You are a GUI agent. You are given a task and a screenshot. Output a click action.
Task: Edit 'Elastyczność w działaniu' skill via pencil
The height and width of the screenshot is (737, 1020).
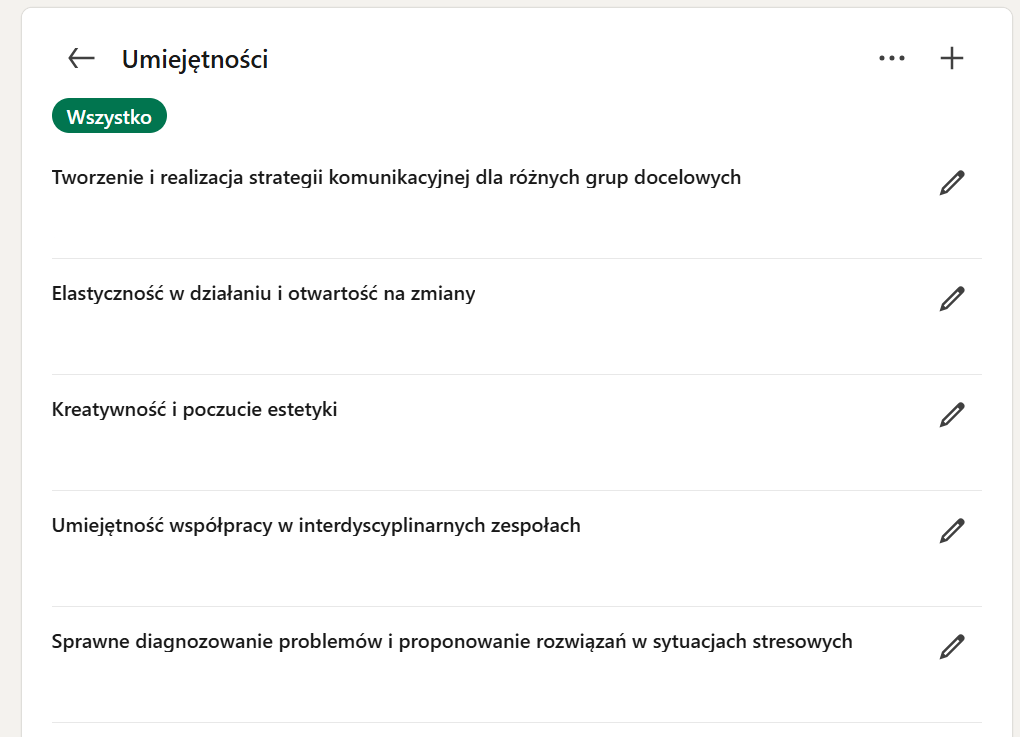[952, 299]
